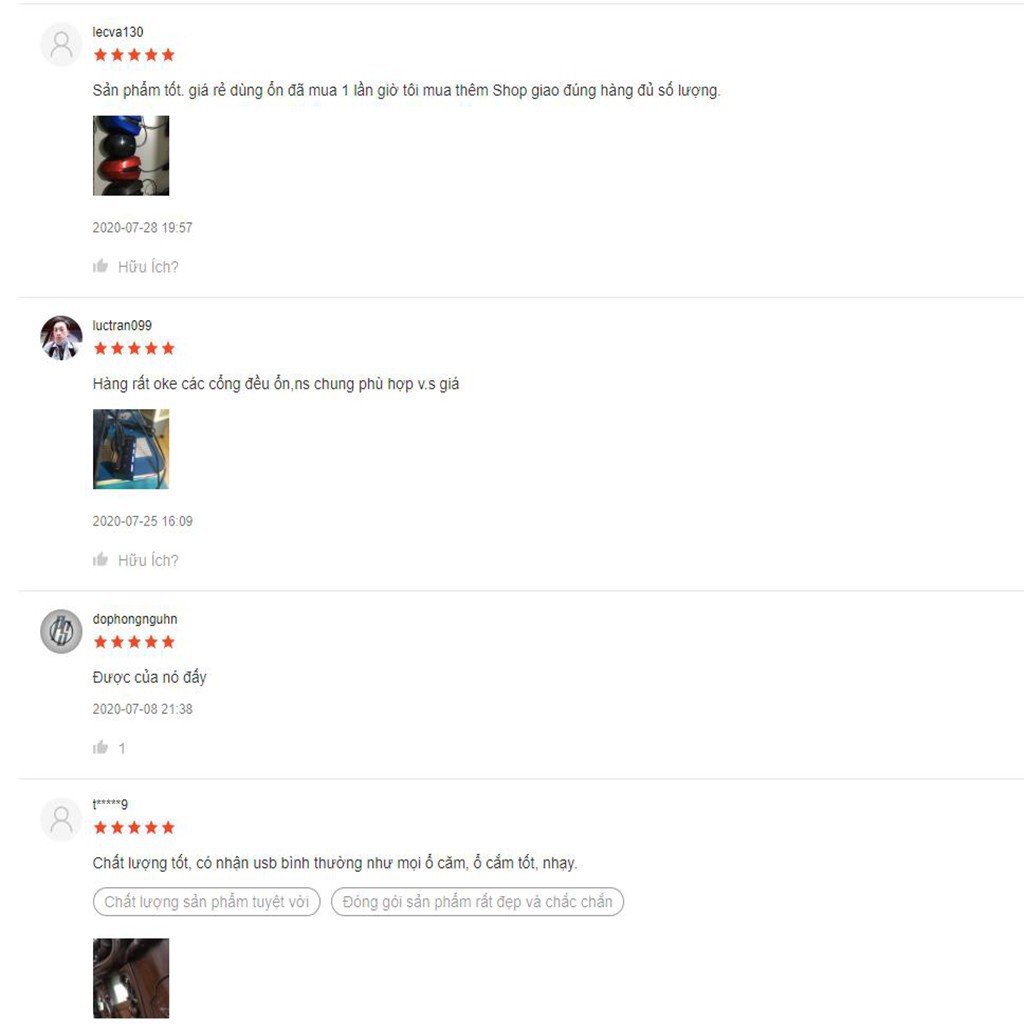1024x1024 pixels.
Task: Click the star rating under dophongnguhn
Action: coord(134,642)
